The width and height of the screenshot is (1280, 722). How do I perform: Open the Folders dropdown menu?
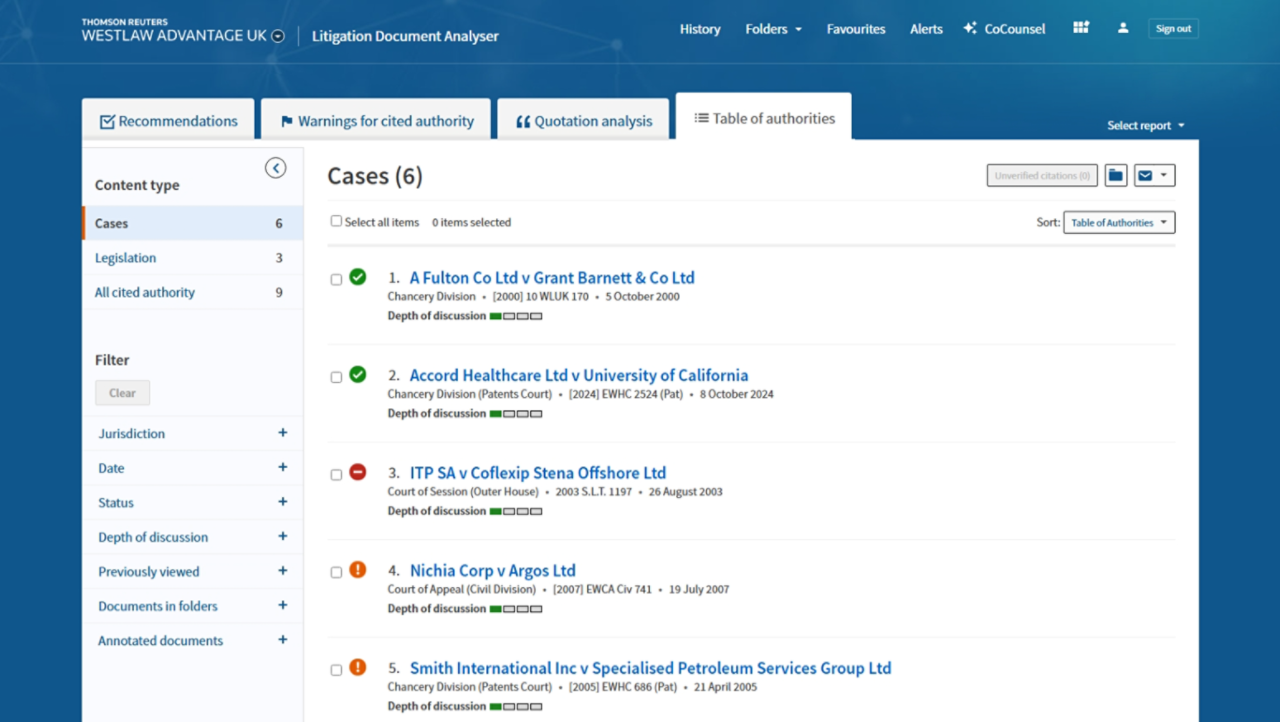pos(773,29)
